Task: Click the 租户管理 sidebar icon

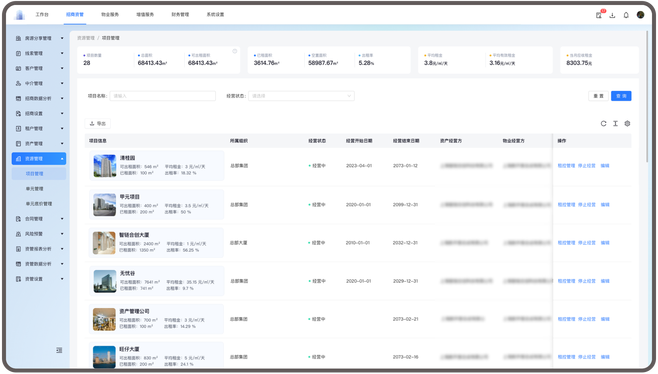Action: point(18,128)
